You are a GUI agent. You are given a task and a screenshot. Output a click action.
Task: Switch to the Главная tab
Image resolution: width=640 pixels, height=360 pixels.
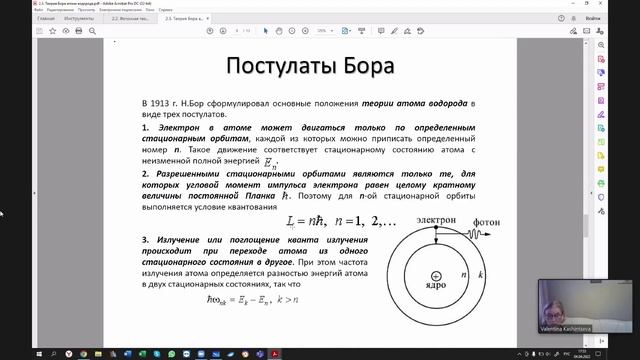coord(46,18)
